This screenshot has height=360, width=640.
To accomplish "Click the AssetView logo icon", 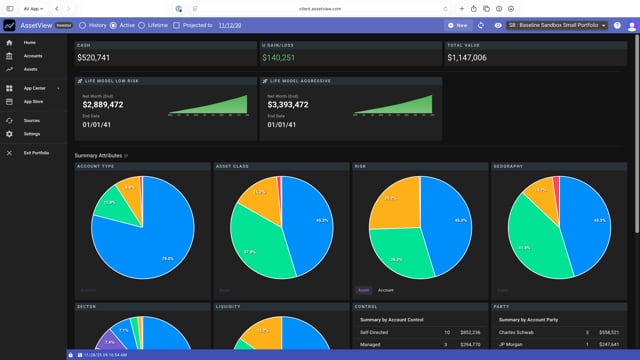I will (x=9, y=25).
